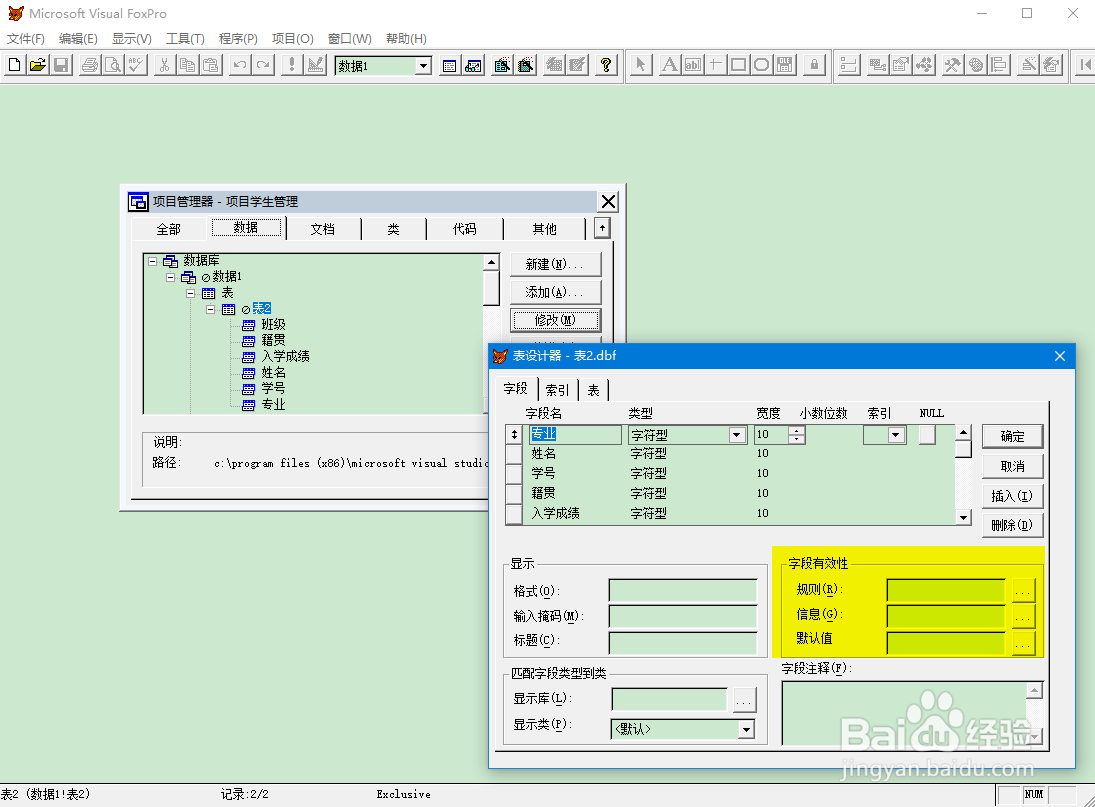Switch to the 文档 tab in Project Manager

coord(323,229)
